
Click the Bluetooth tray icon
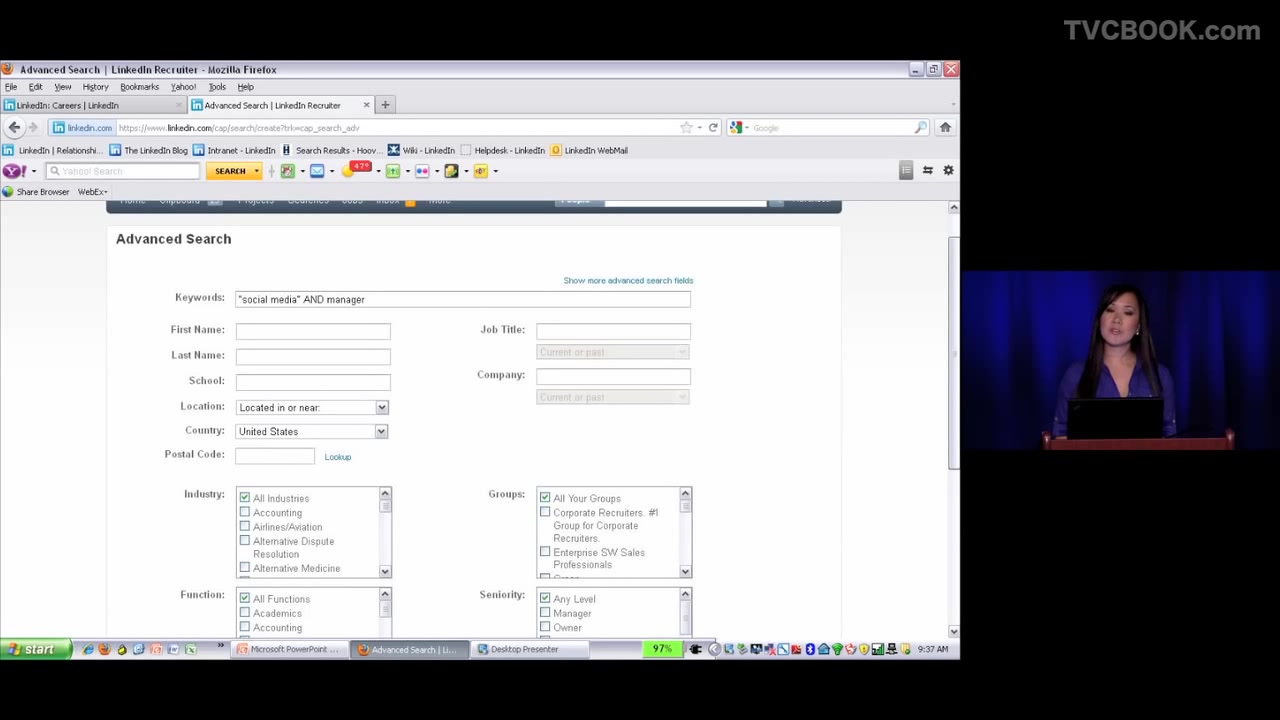click(810, 649)
